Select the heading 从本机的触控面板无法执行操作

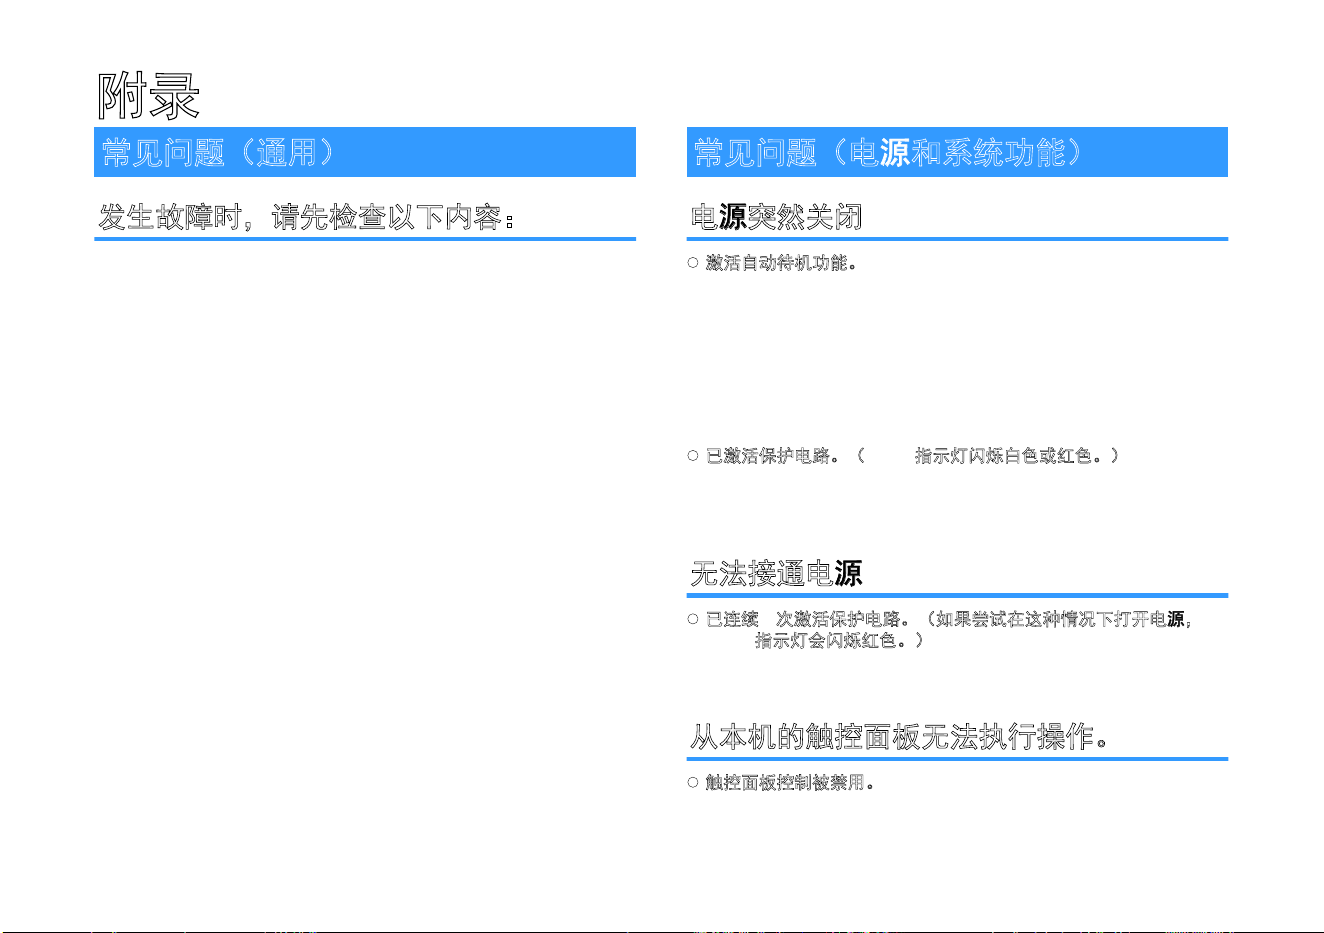[x=899, y=737]
